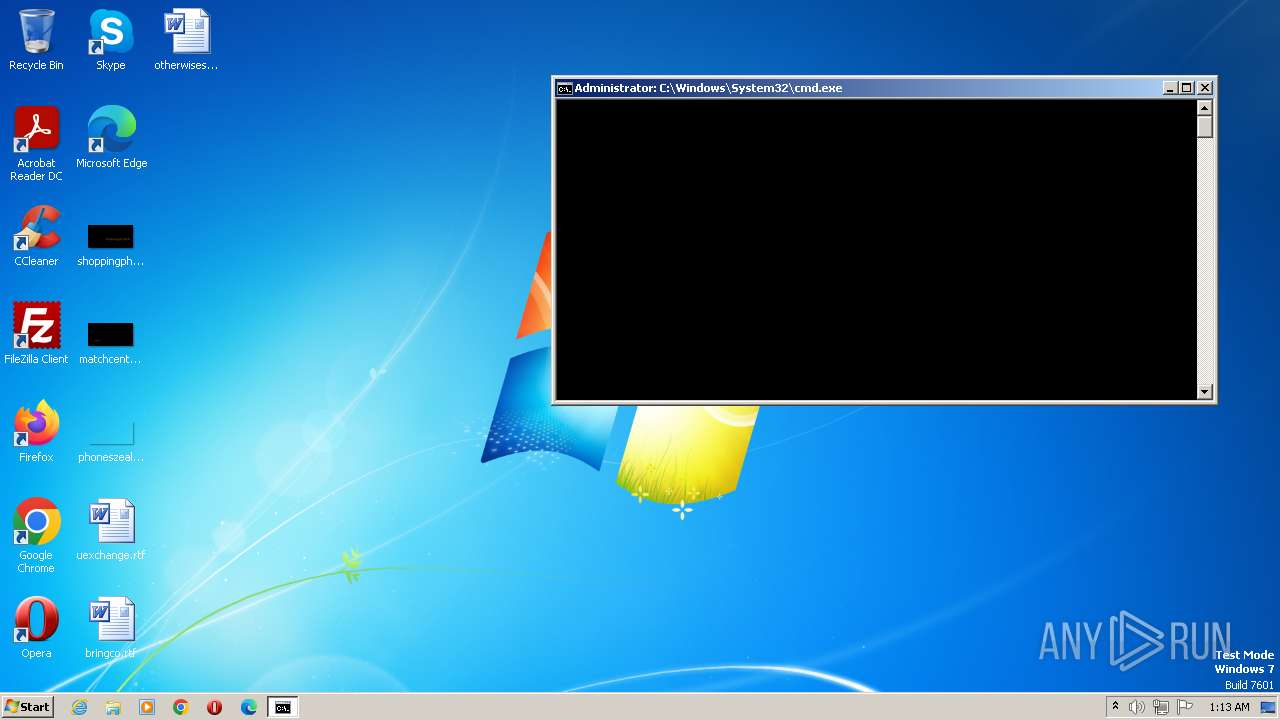Image resolution: width=1280 pixels, height=720 pixels.
Task: Launch Chrome from the taskbar
Action: click(x=181, y=707)
